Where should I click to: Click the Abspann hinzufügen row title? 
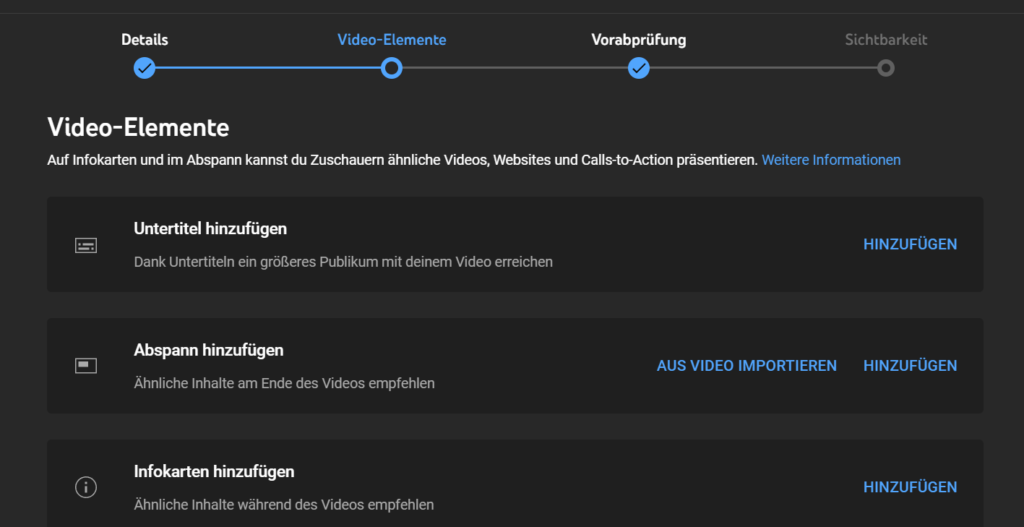tap(208, 350)
